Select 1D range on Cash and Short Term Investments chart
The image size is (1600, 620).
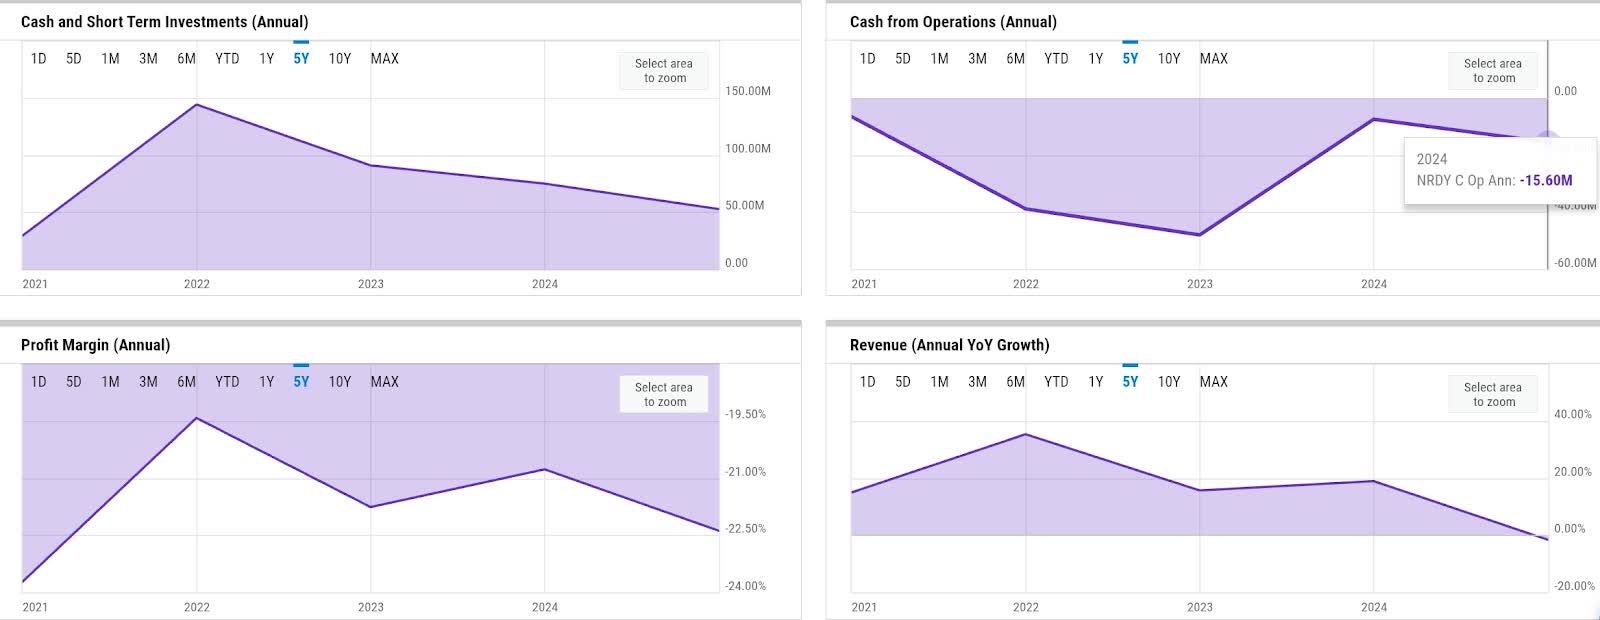click(x=38, y=58)
